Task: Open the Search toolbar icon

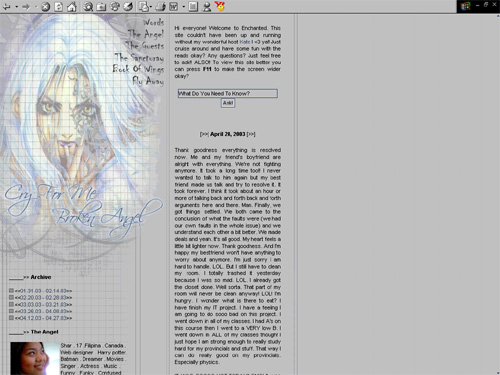Action: pyautogui.click(x=88, y=6)
